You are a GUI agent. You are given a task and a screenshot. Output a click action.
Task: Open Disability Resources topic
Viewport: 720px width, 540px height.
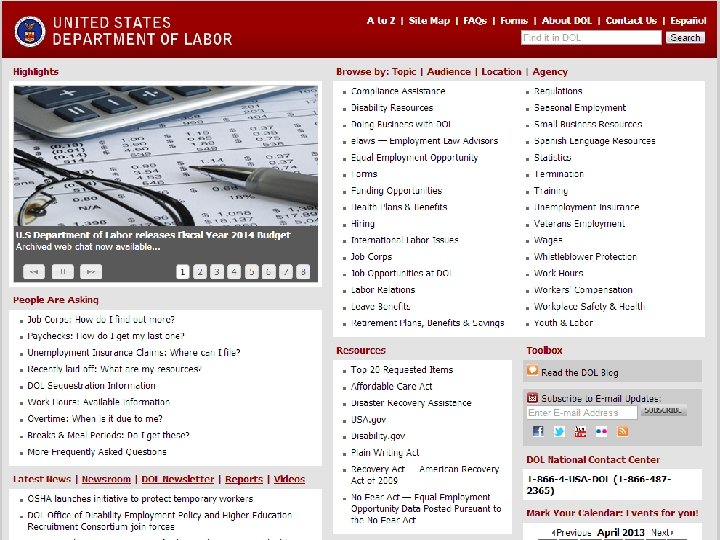click(x=392, y=107)
